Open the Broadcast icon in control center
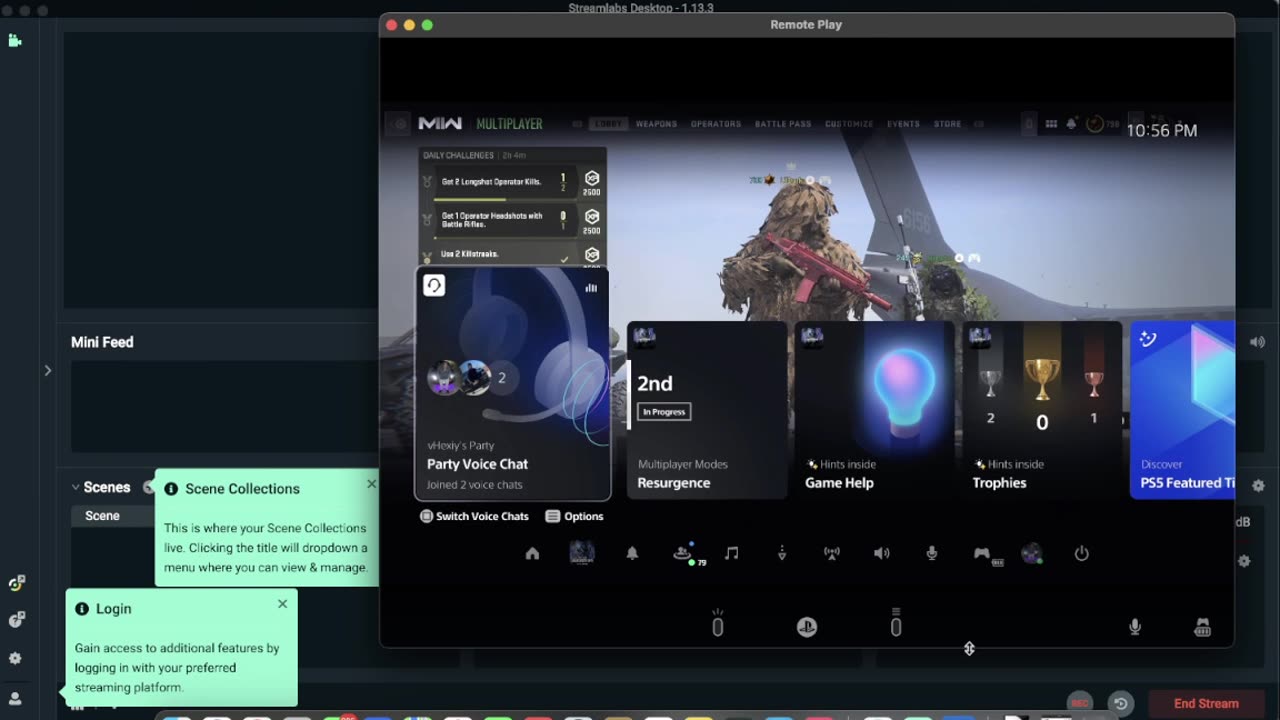 (832, 554)
